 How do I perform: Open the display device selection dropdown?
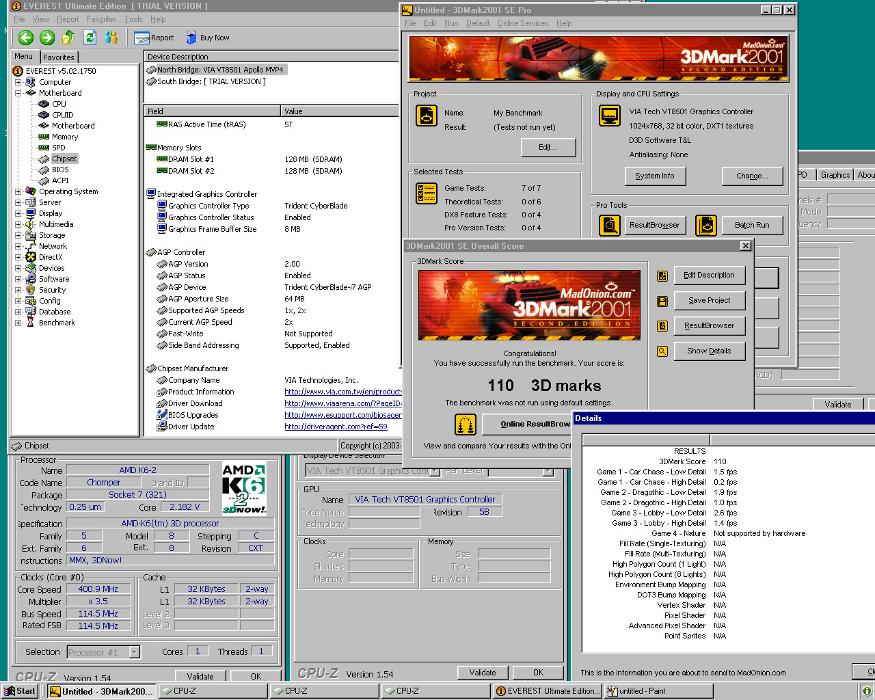[435, 471]
